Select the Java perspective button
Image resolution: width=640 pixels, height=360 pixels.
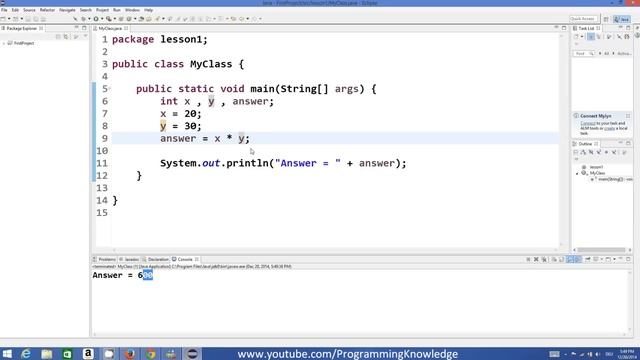[622, 19]
